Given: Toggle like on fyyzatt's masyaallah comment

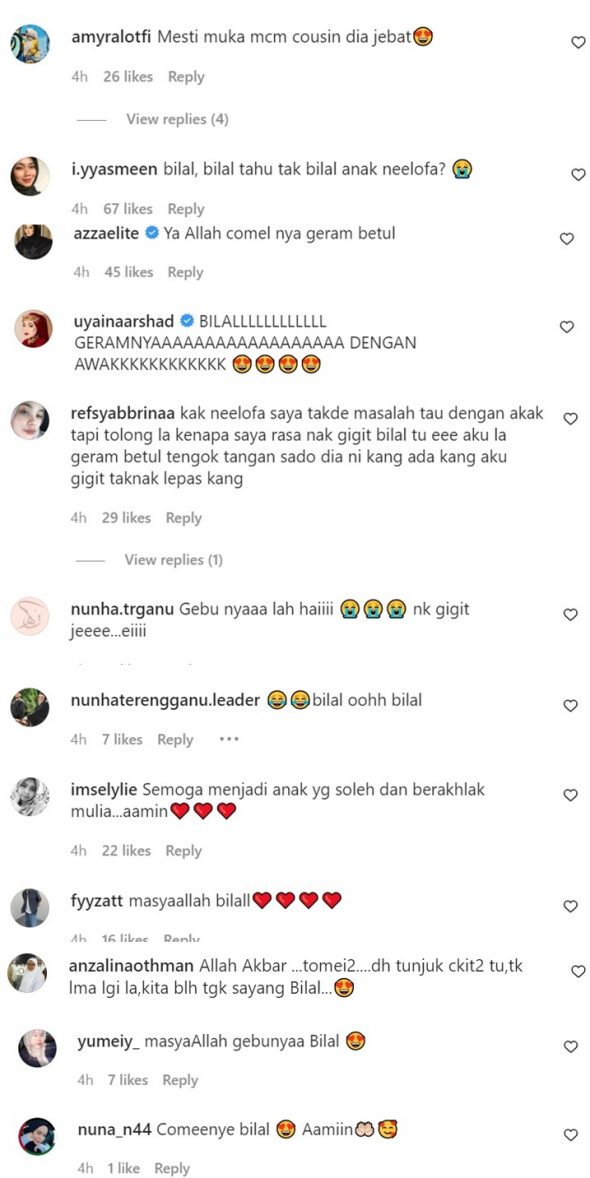Looking at the screenshot, I should point(570,905).
